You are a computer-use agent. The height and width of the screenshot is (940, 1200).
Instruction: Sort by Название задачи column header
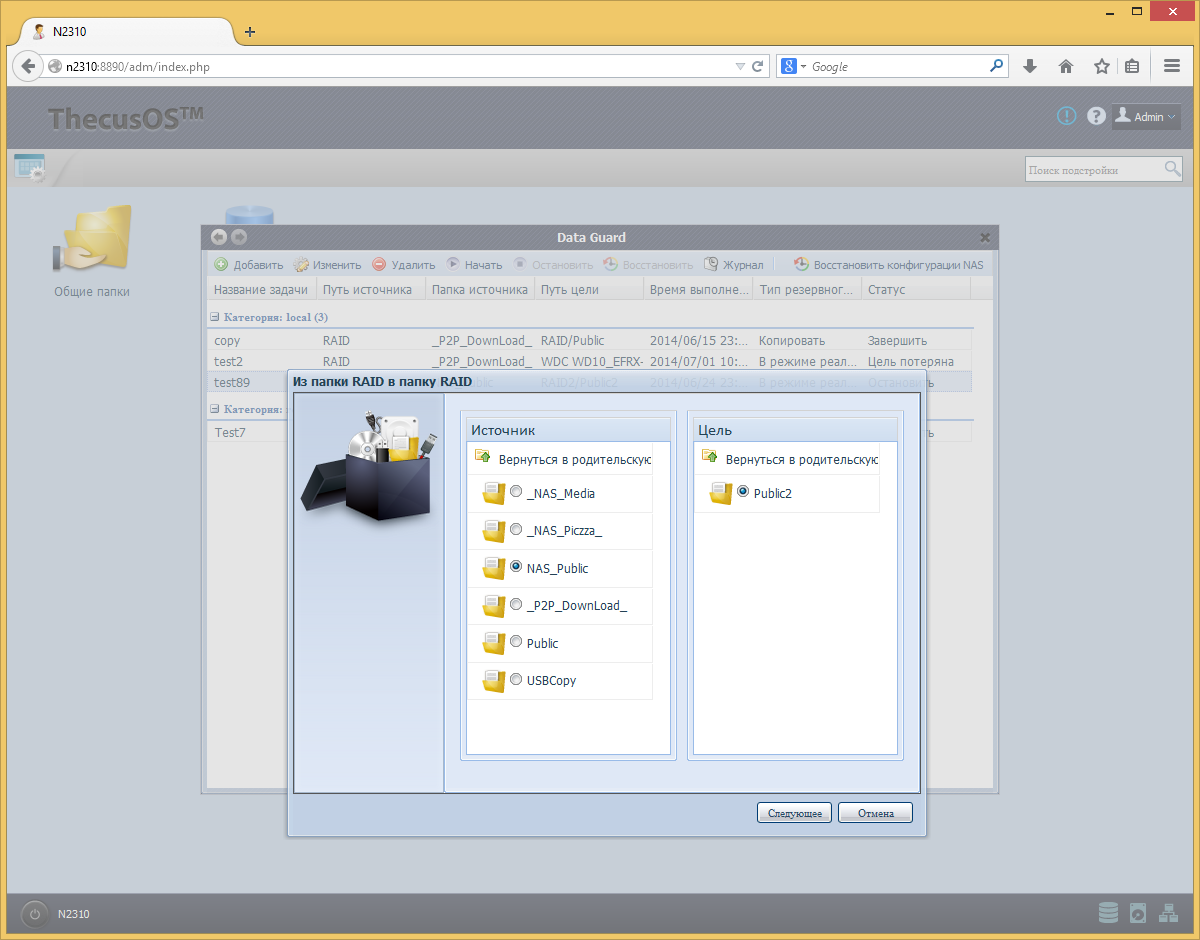point(262,289)
